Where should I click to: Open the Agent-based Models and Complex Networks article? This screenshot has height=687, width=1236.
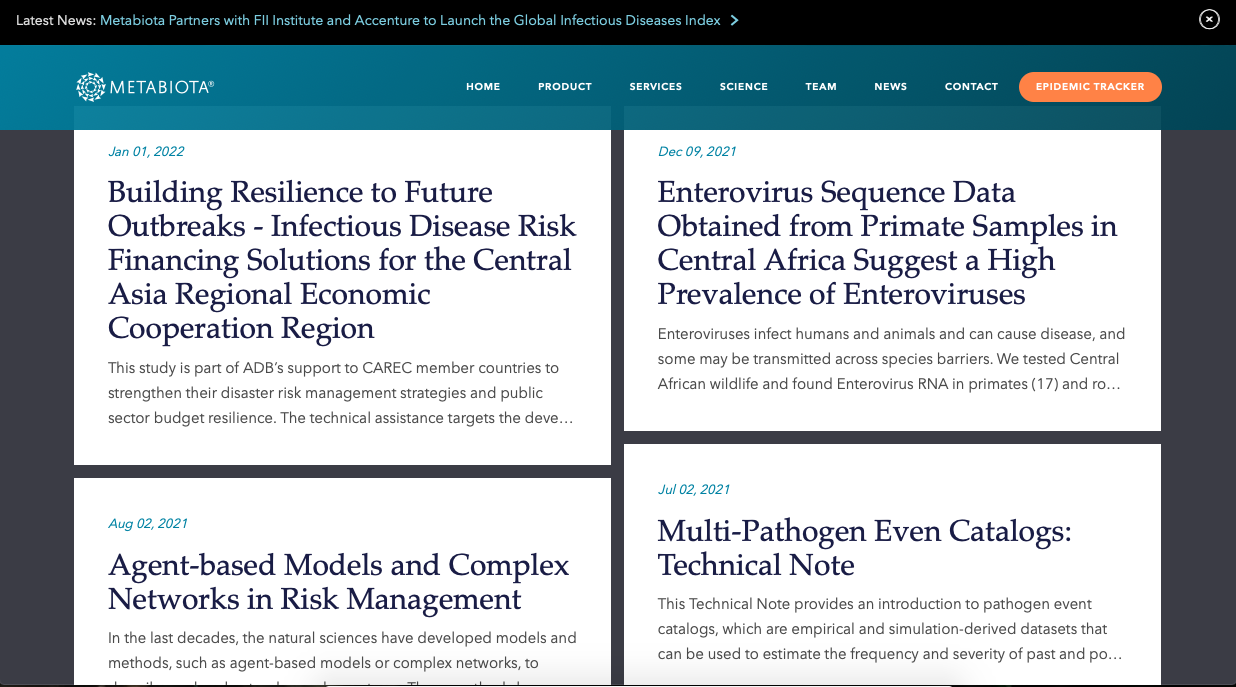(339, 582)
